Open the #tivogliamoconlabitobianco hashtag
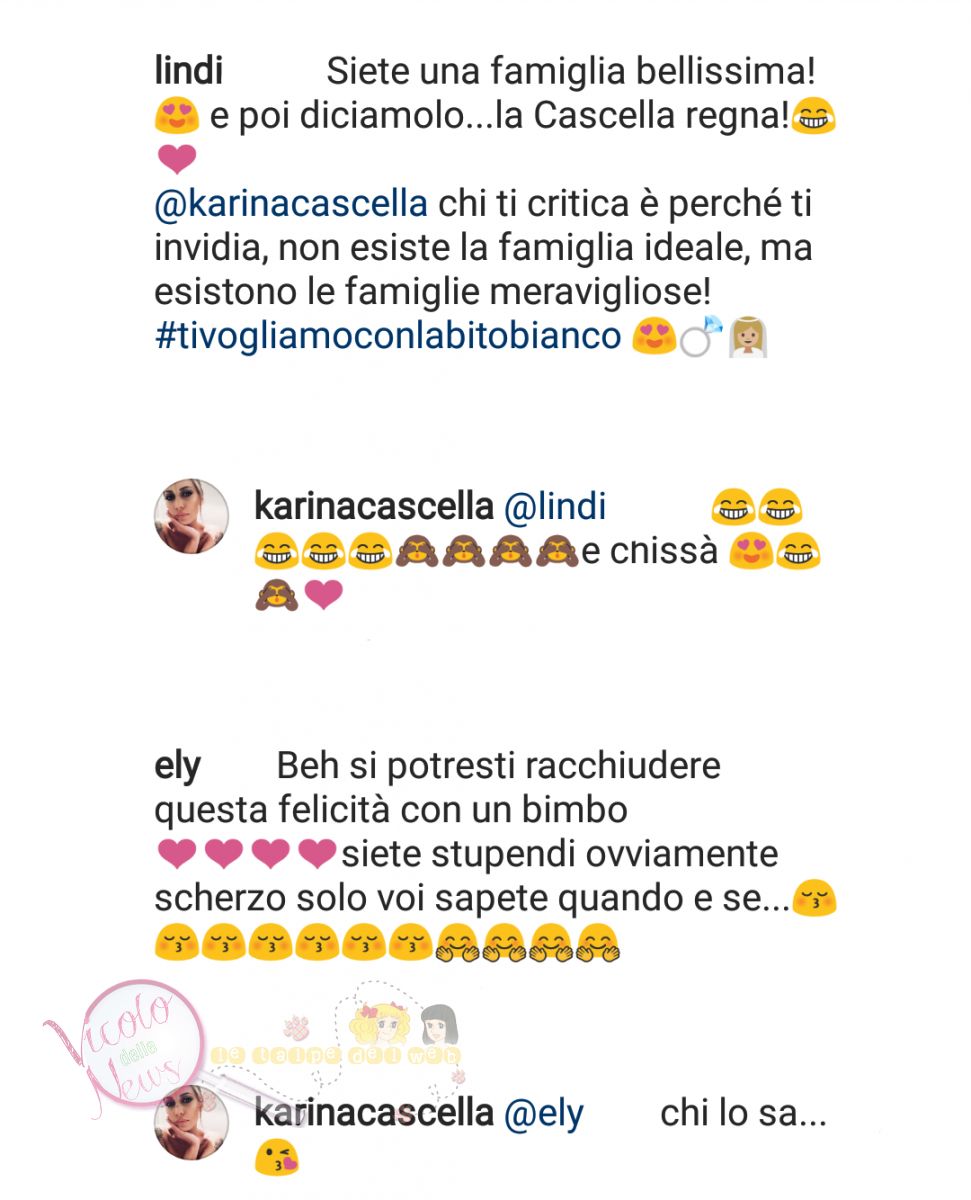 click(388, 336)
